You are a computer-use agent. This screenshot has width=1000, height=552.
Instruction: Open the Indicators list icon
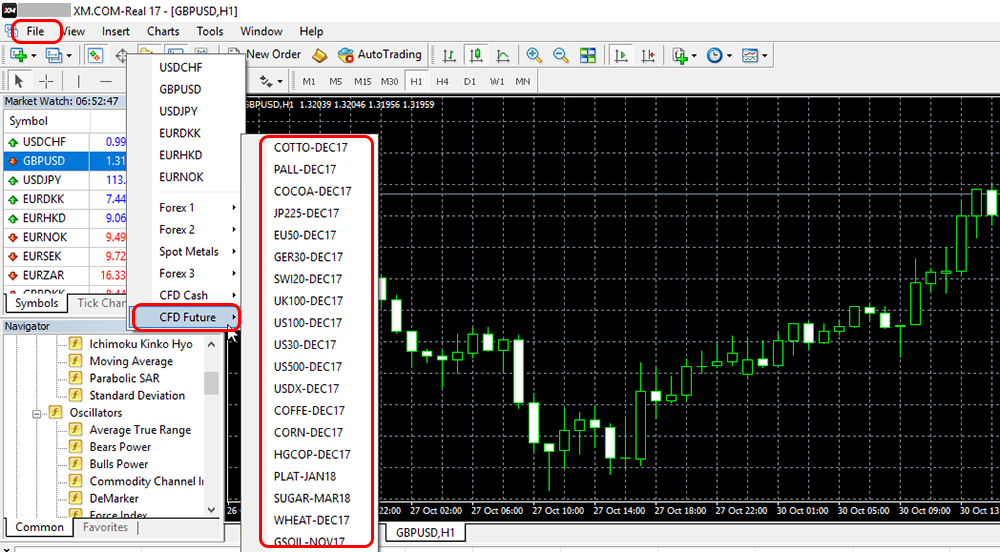(x=680, y=55)
